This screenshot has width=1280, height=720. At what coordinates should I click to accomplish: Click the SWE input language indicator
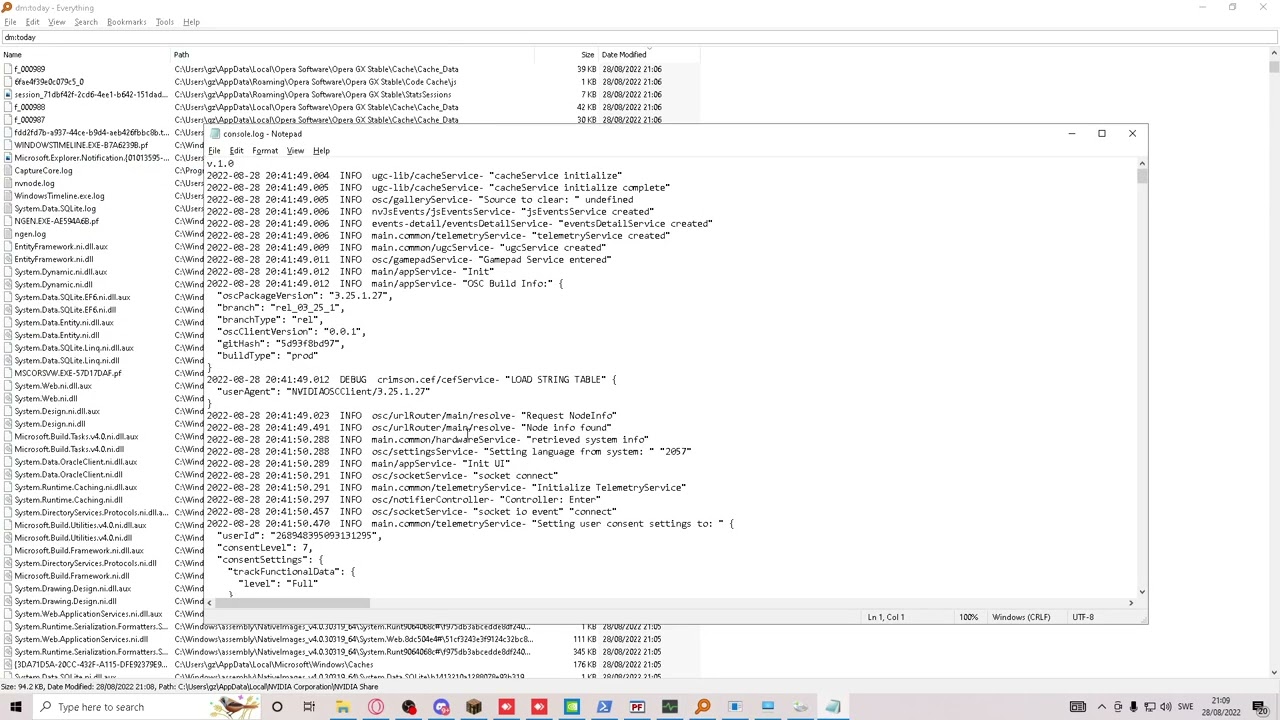[x=1187, y=707]
